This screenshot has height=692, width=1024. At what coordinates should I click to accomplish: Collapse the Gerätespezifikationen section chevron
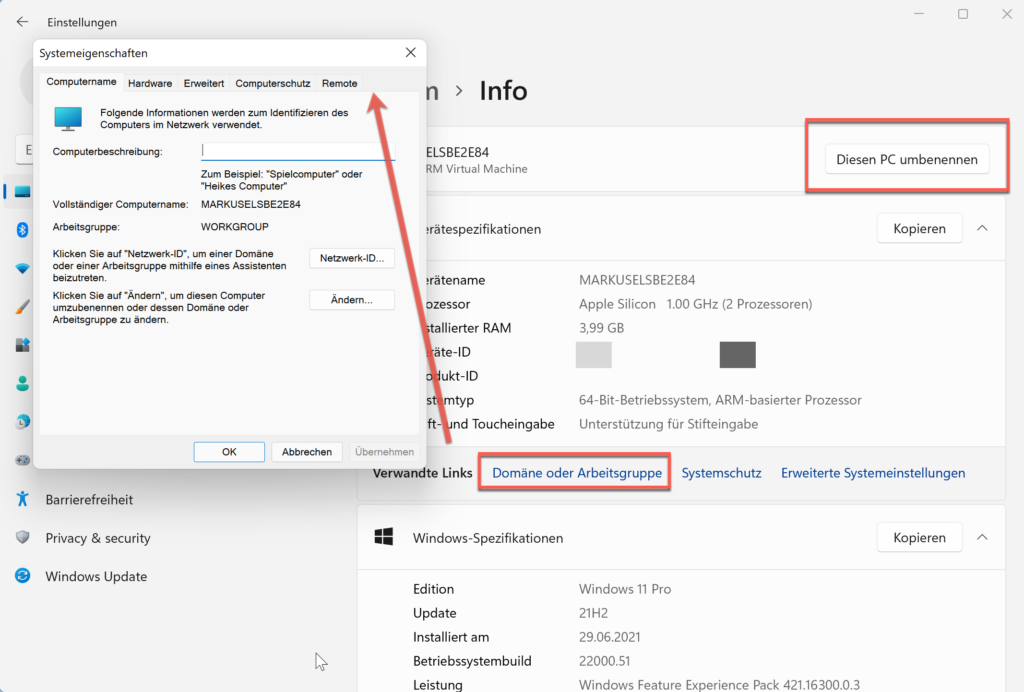(x=982, y=228)
